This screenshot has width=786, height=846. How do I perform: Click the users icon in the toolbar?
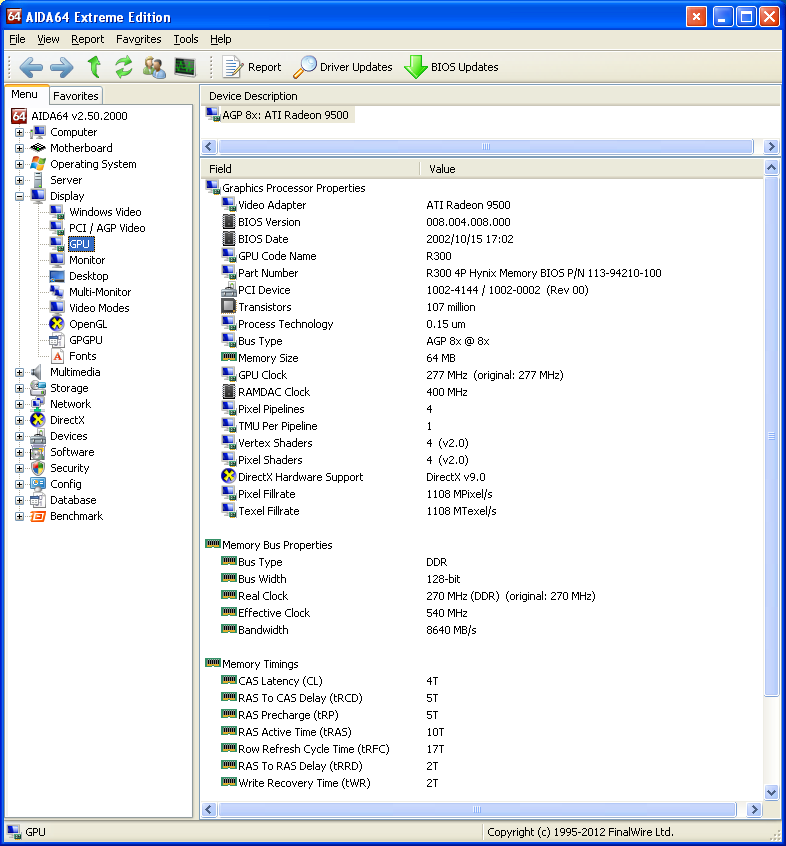coord(154,67)
